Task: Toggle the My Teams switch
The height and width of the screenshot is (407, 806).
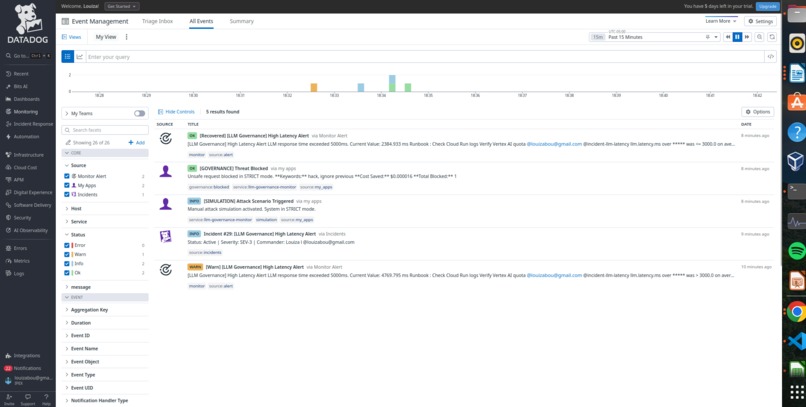Action: tap(139, 114)
